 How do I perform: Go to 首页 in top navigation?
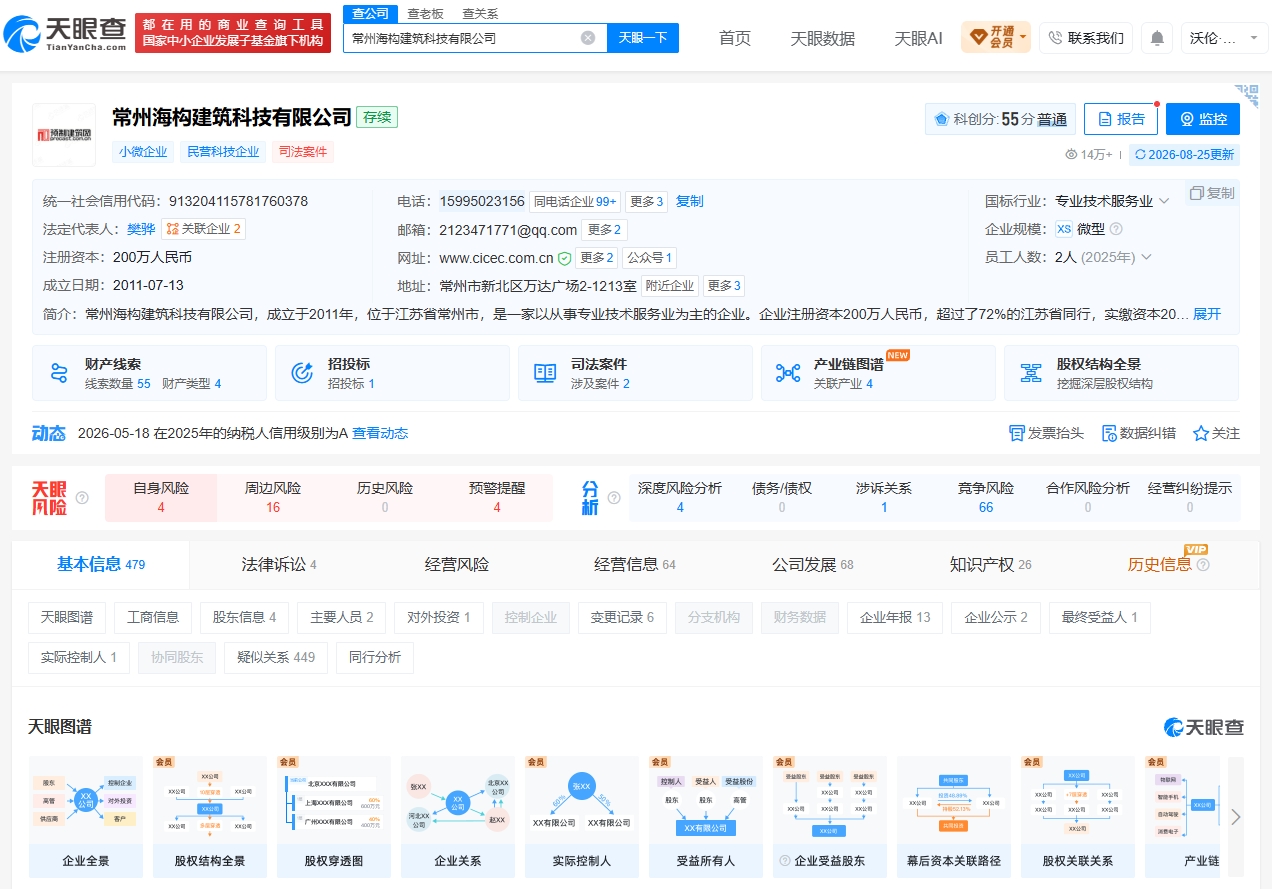coord(735,38)
